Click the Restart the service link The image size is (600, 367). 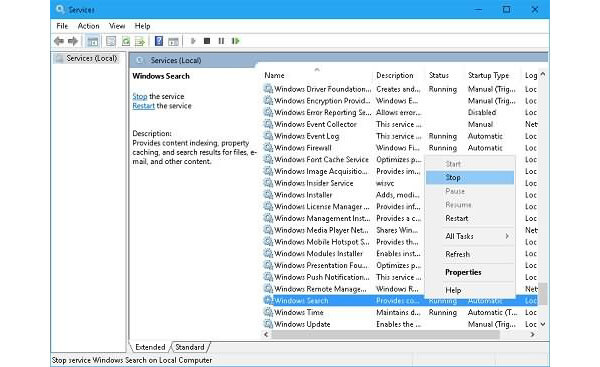point(143,106)
